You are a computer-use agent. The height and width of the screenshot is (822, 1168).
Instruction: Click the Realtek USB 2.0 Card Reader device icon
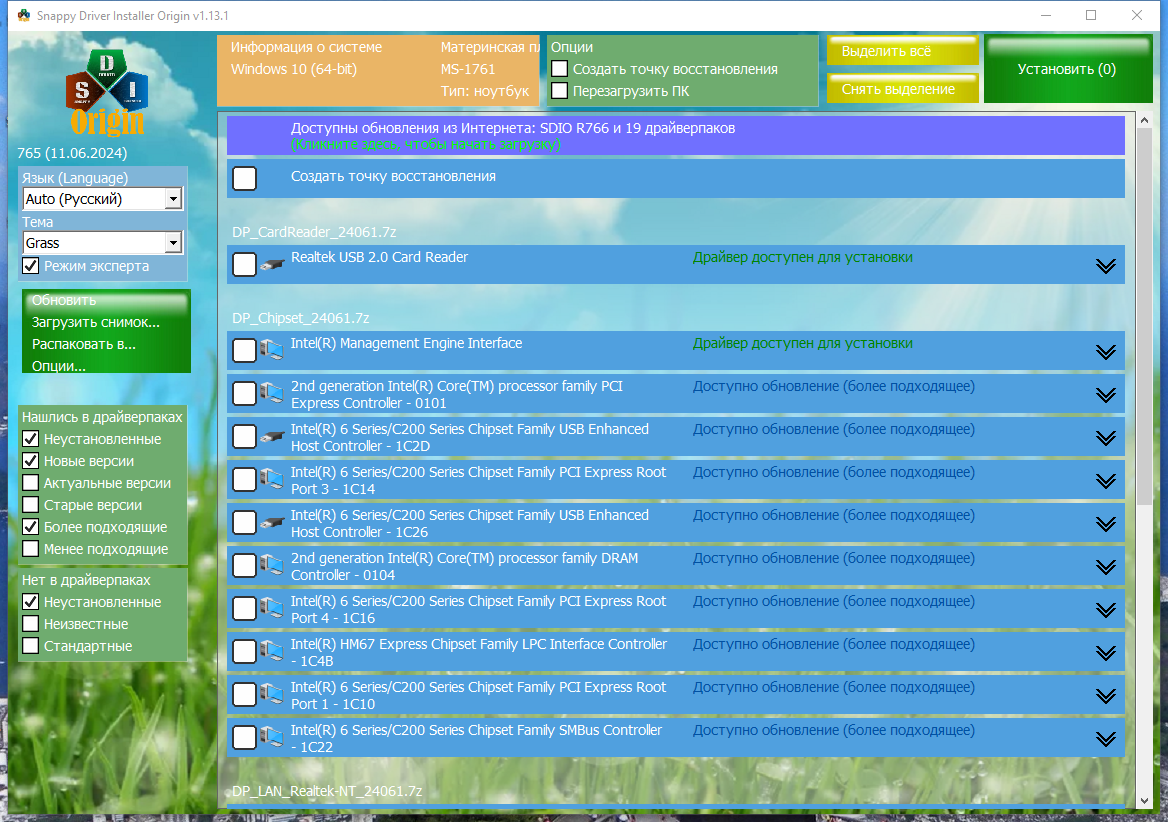(272, 264)
